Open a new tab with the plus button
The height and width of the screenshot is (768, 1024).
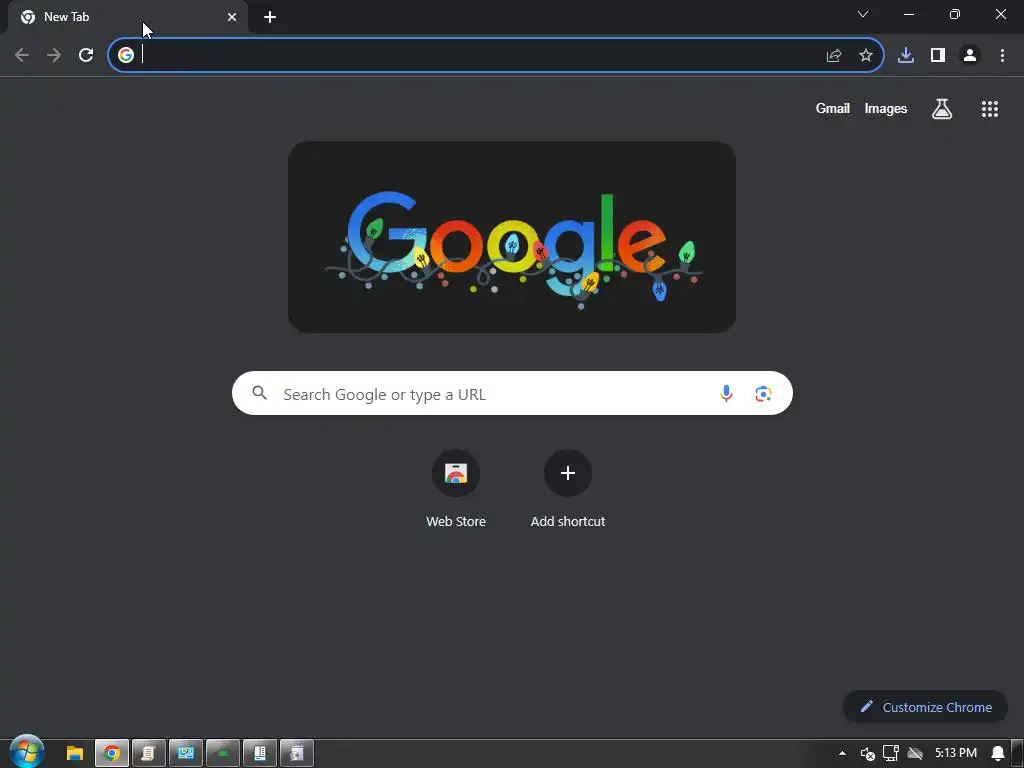click(270, 17)
